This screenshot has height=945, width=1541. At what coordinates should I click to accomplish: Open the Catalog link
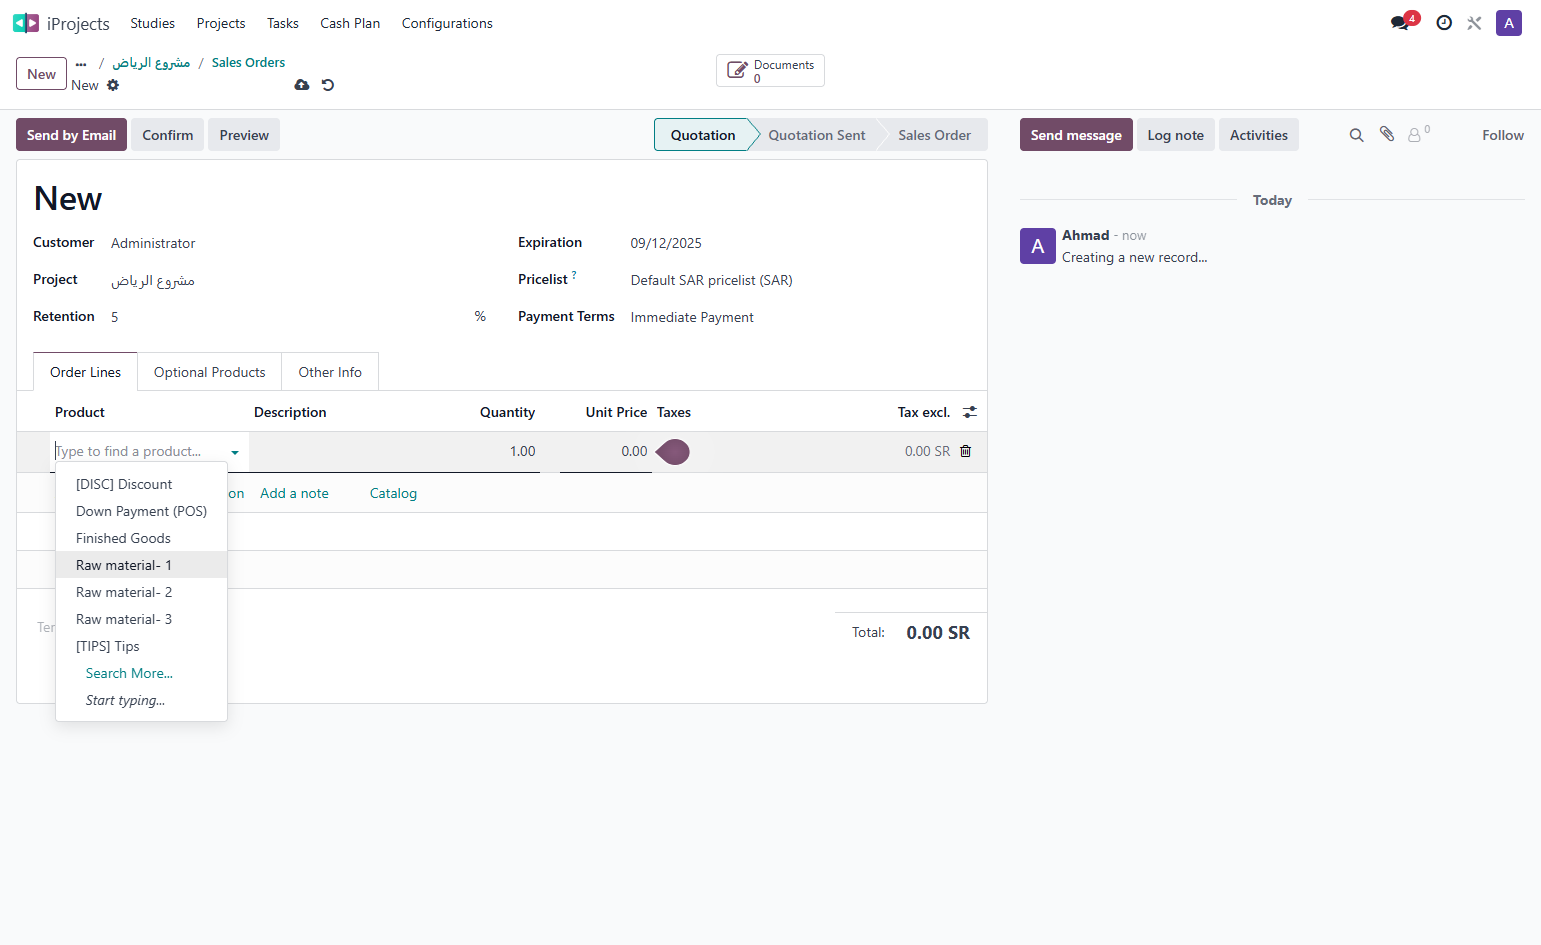tap(393, 493)
